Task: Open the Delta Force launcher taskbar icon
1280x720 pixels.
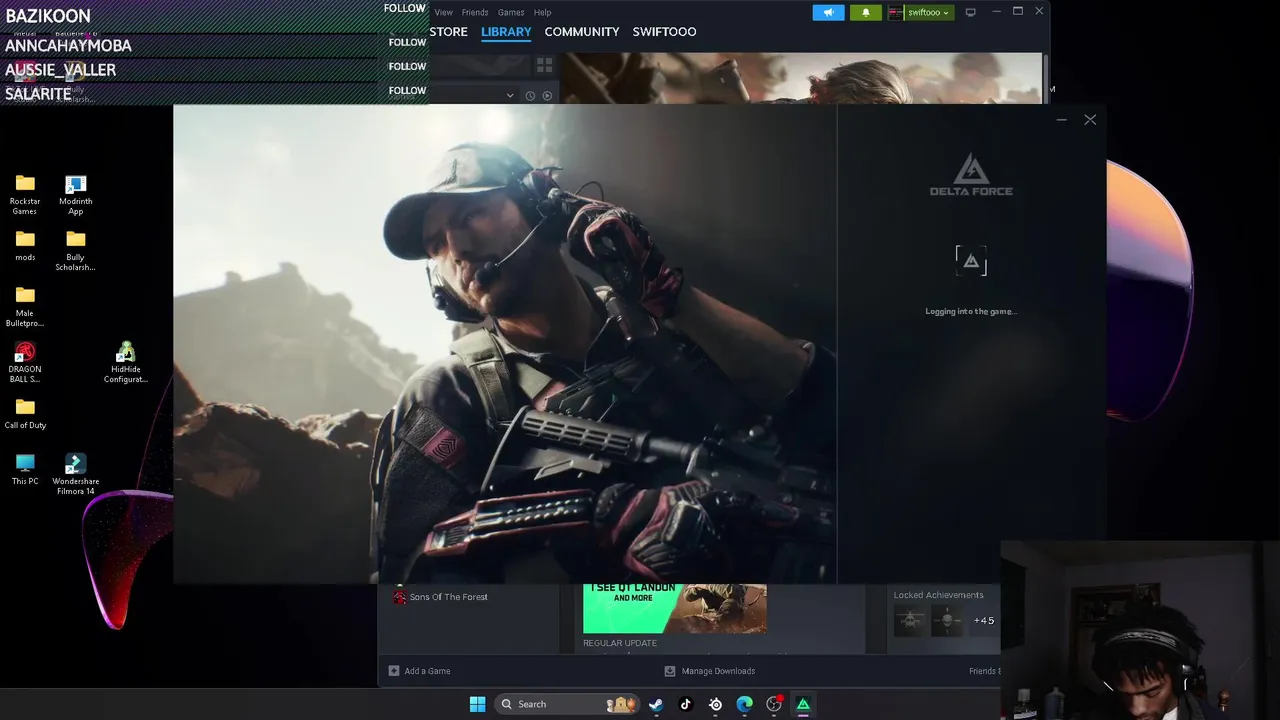Action: 803,704
